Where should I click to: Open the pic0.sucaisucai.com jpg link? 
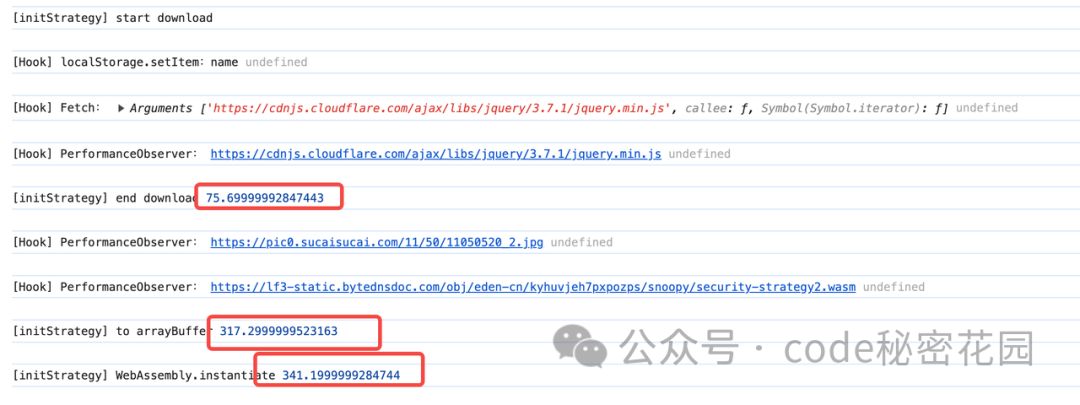click(x=376, y=242)
